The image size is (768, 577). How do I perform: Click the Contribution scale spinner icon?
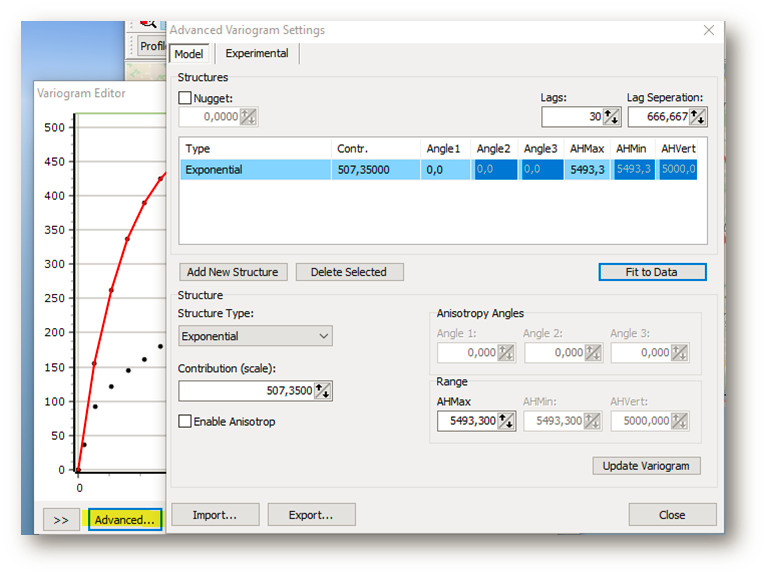(x=323, y=391)
